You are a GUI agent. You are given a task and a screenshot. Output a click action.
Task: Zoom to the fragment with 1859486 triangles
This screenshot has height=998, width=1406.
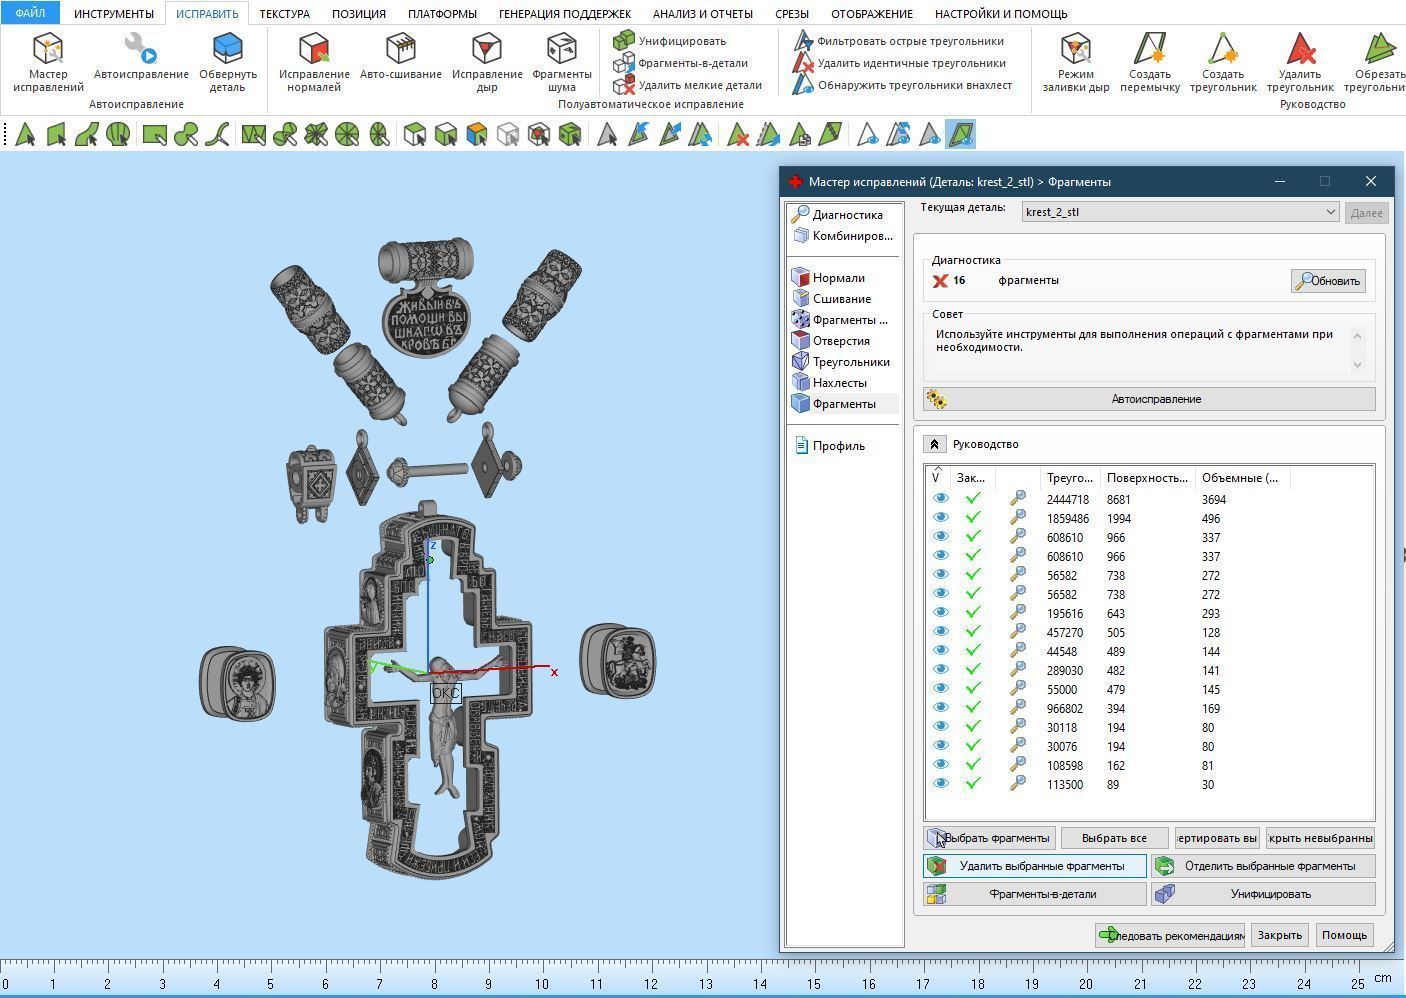point(1017,518)
